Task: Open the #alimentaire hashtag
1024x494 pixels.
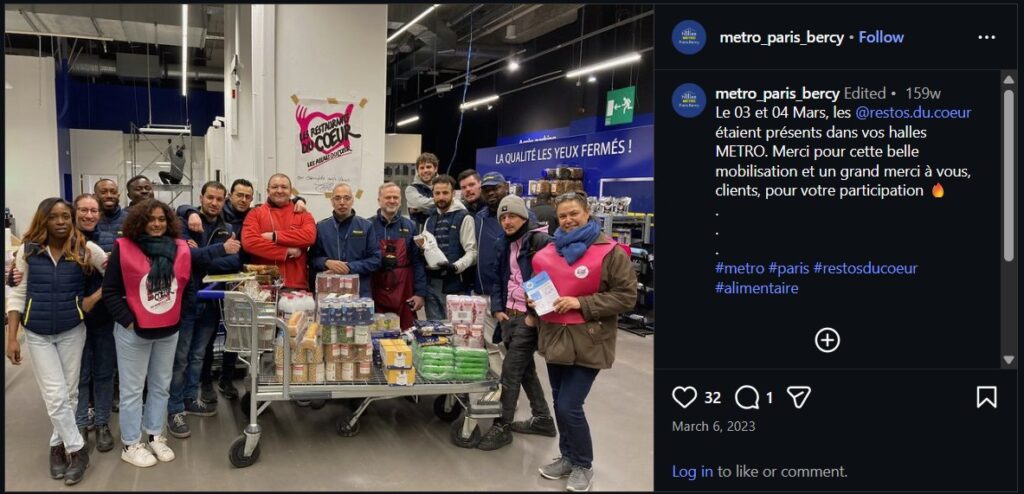Action: 756,288
